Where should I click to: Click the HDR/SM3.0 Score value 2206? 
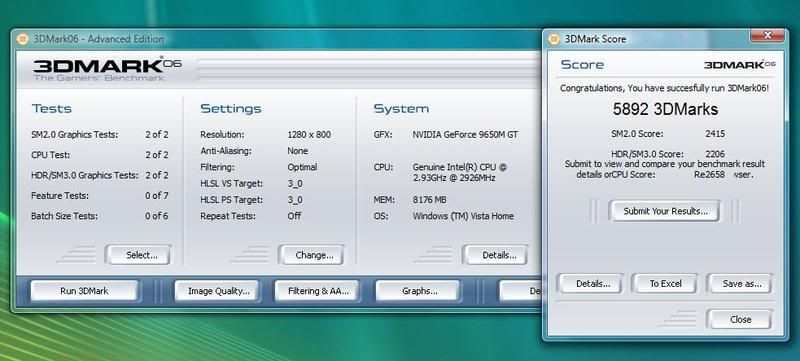(x=715, y=154)
